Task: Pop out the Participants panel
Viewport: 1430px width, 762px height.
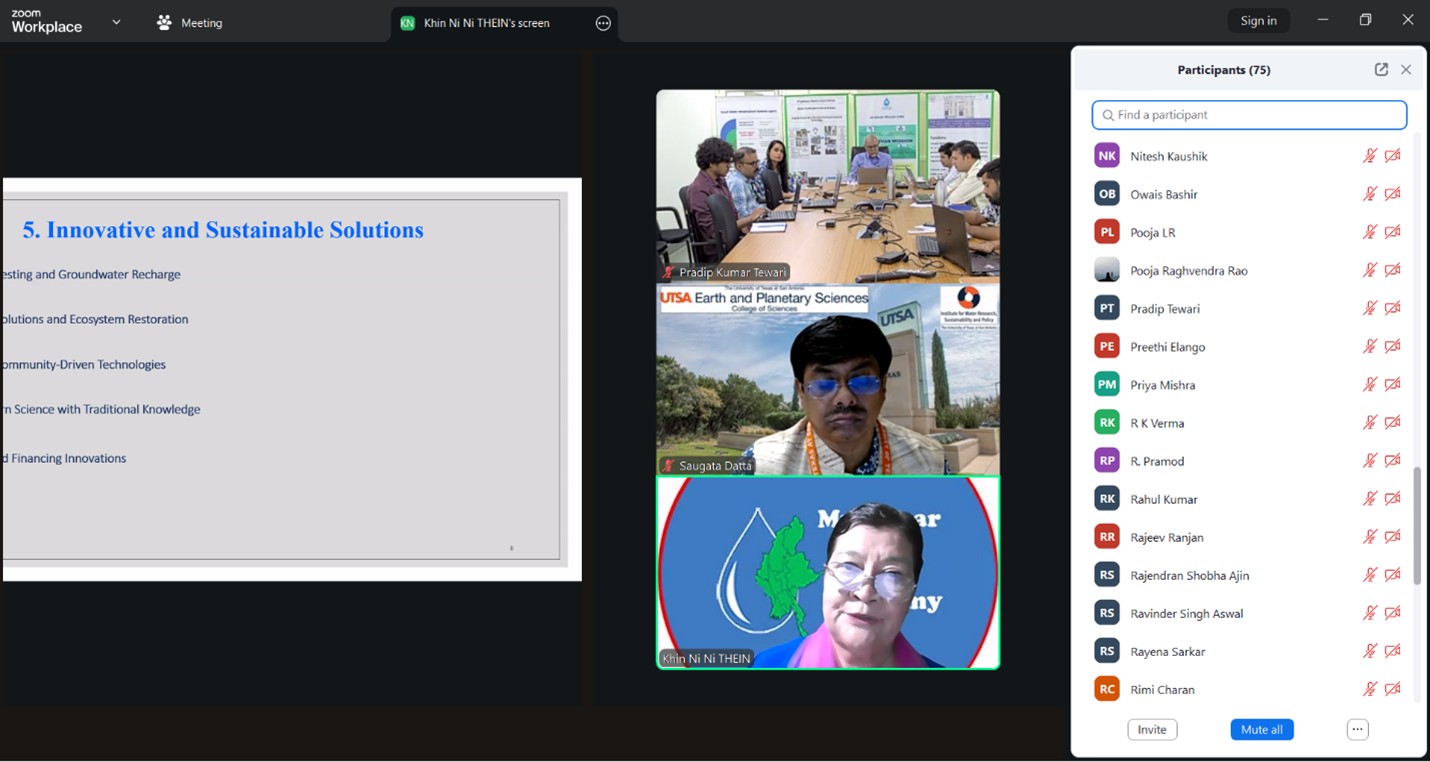Action: 1381,70
